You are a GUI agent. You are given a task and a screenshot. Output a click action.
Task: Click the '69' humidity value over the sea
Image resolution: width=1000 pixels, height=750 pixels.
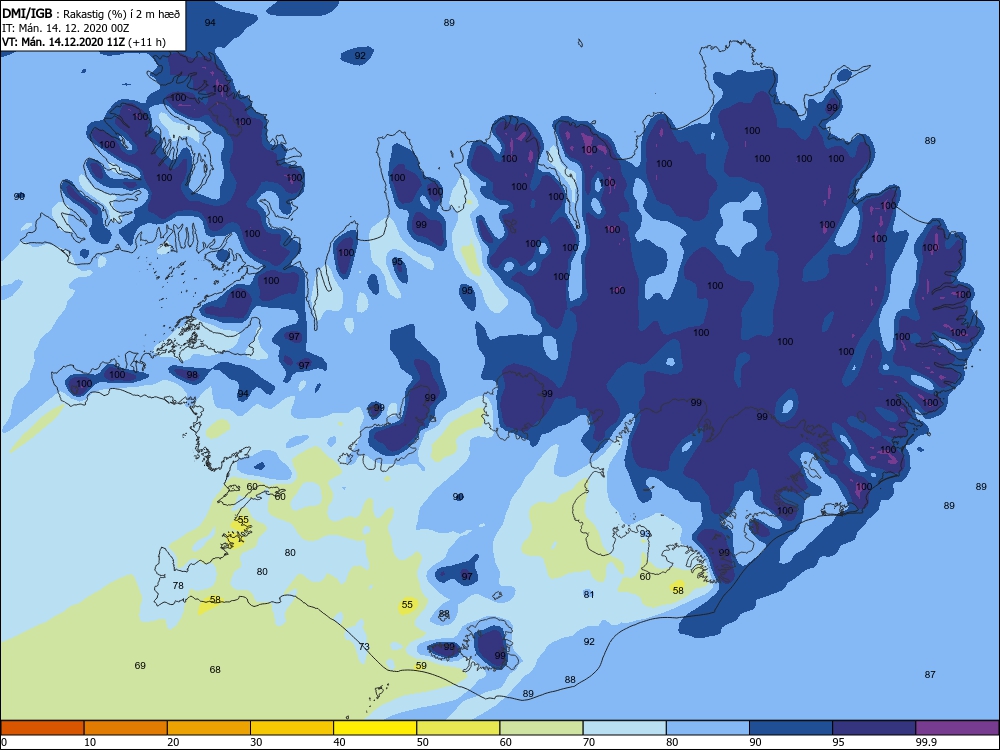(140, 666)
